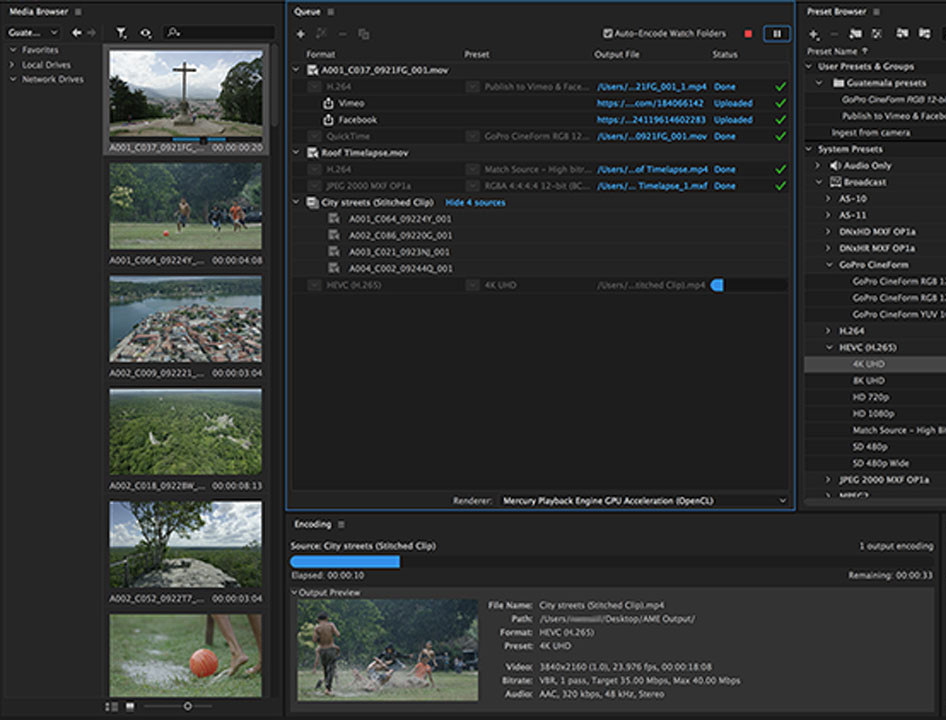Open Roof Timelapse.mp4 output file link
This screenshot has width=946, height=720.
[652, 170]
